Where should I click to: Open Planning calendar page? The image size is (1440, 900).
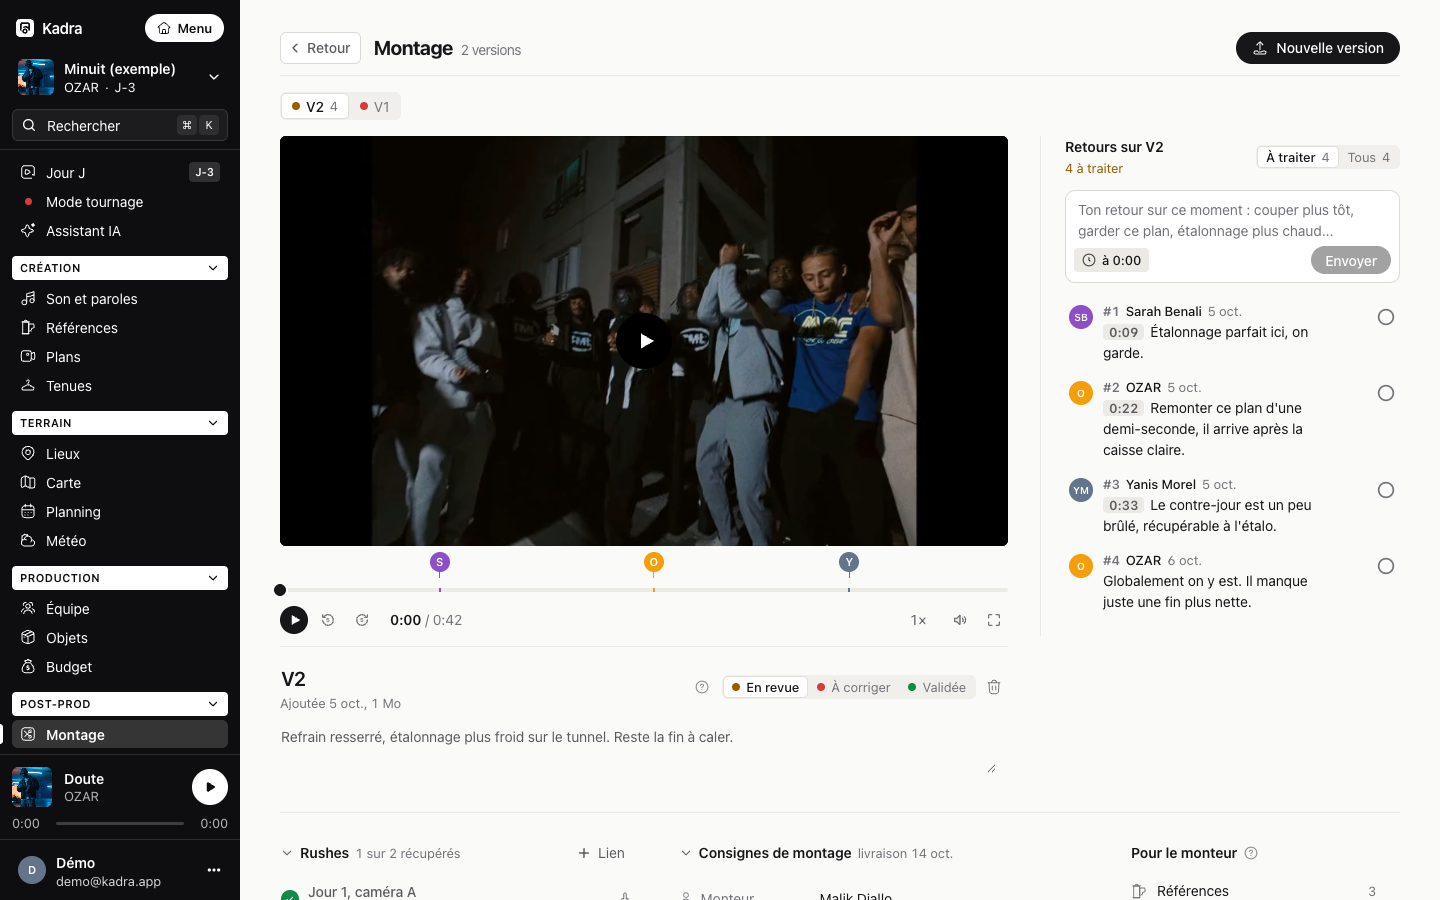[x=120, y=511]
